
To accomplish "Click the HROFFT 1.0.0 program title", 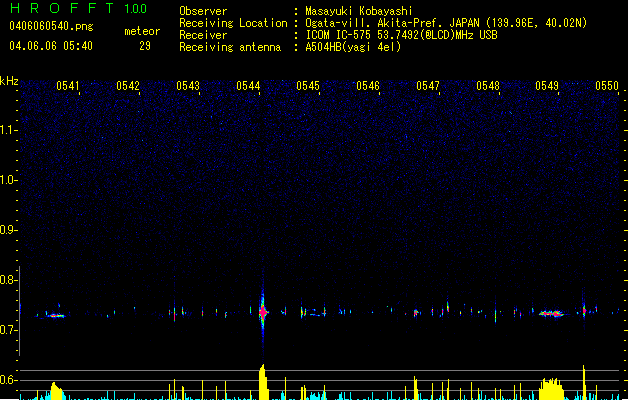I will (79, 8).
